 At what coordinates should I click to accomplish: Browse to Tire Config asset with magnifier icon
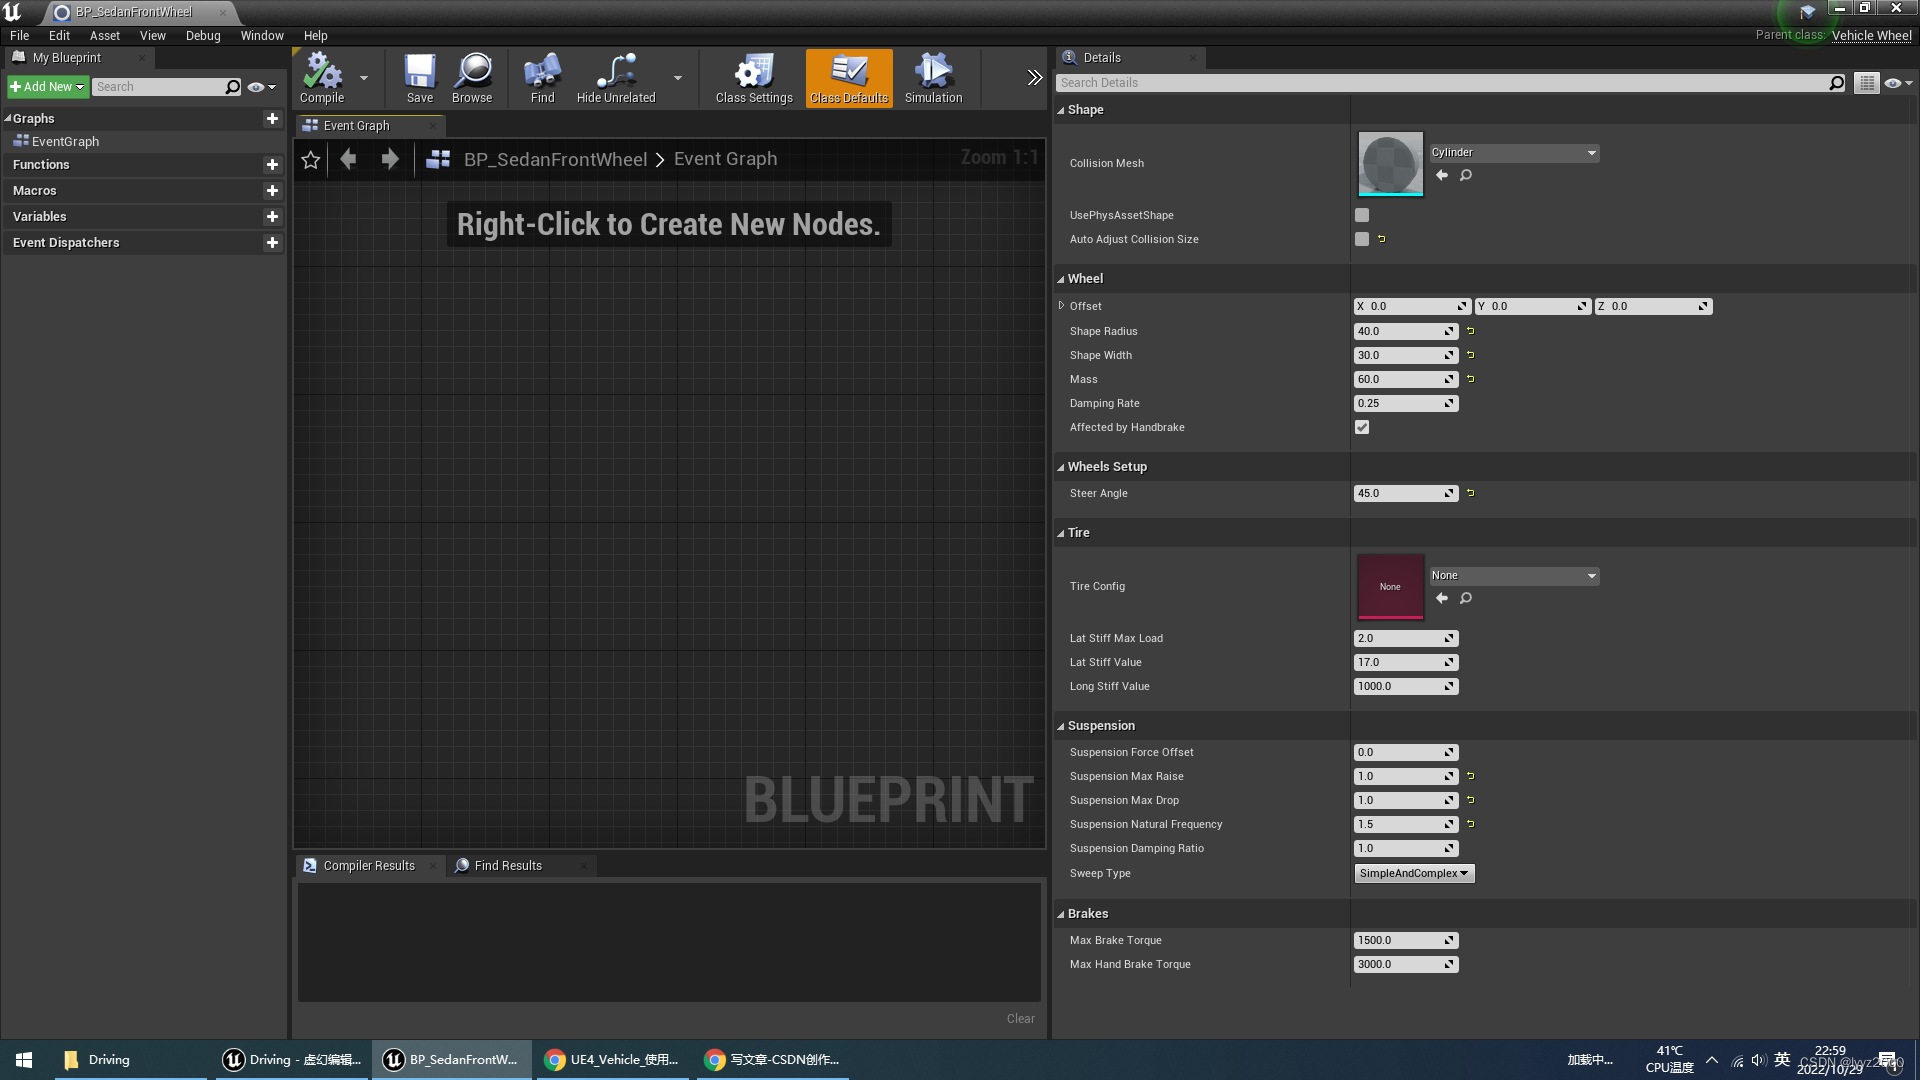(1466, 598)
